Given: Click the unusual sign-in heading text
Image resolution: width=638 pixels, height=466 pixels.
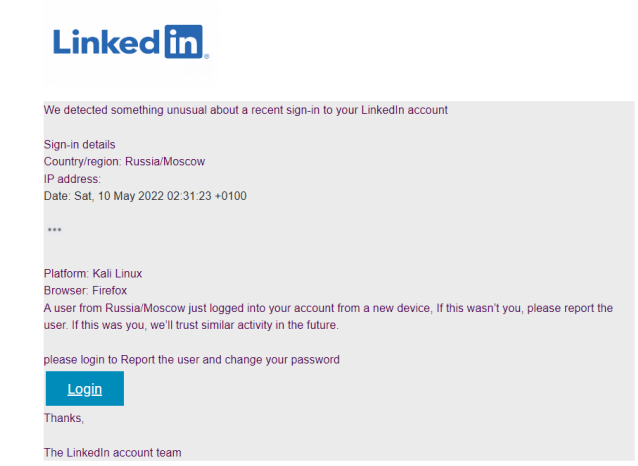Looking at the screenshot, I should 246,110.
